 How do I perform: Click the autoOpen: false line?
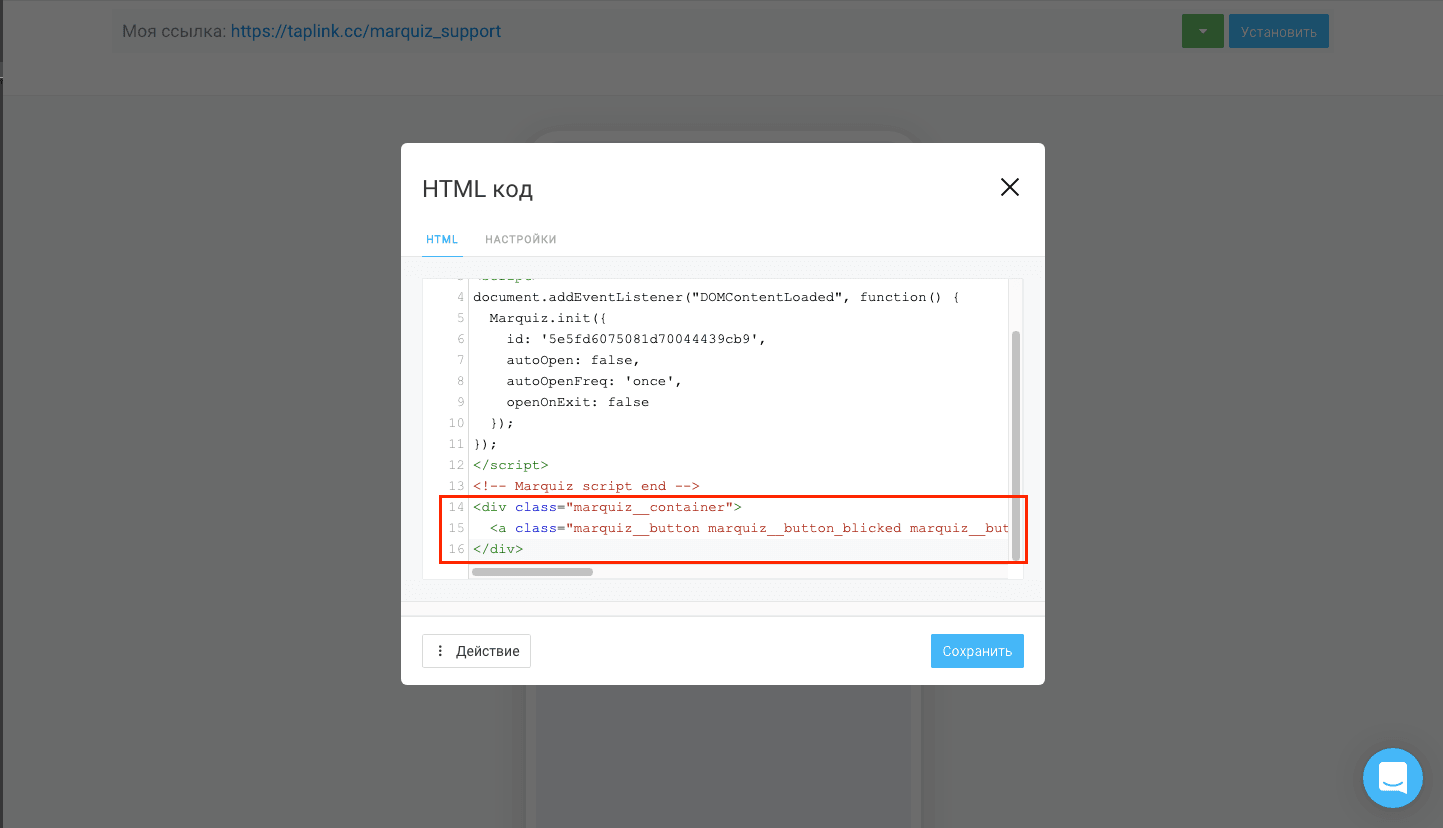coord(573,360)
